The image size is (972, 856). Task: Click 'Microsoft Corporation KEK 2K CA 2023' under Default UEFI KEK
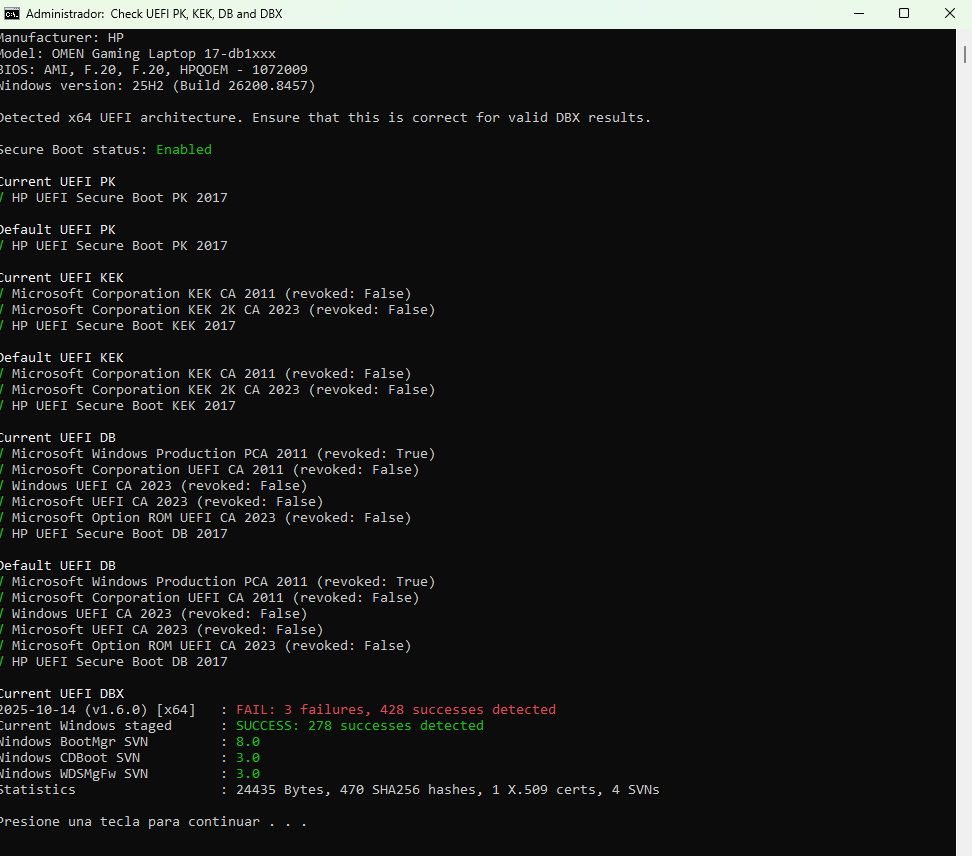[156, 389]
